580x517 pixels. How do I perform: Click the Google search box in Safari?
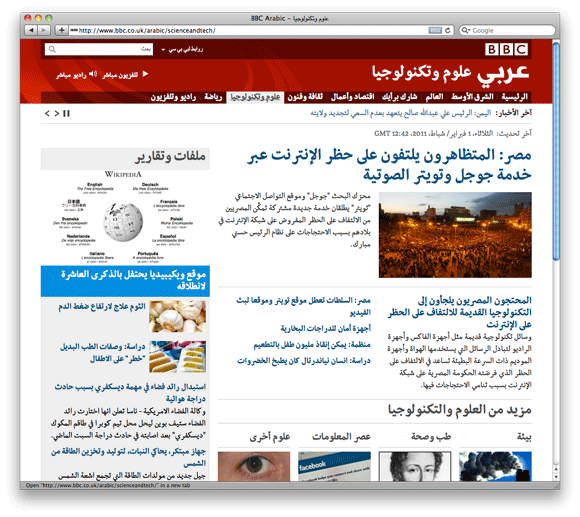pos(507,30)
